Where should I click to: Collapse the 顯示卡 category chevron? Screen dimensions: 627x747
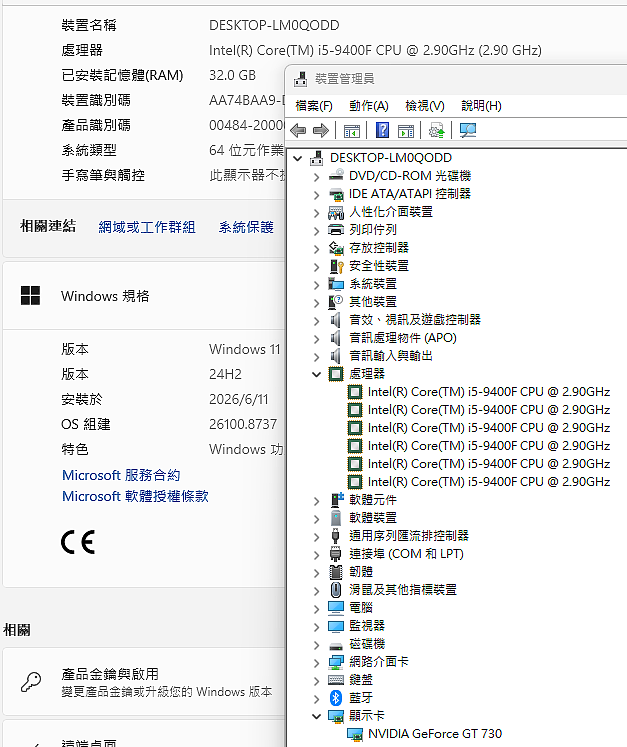[x=316, y=716]
